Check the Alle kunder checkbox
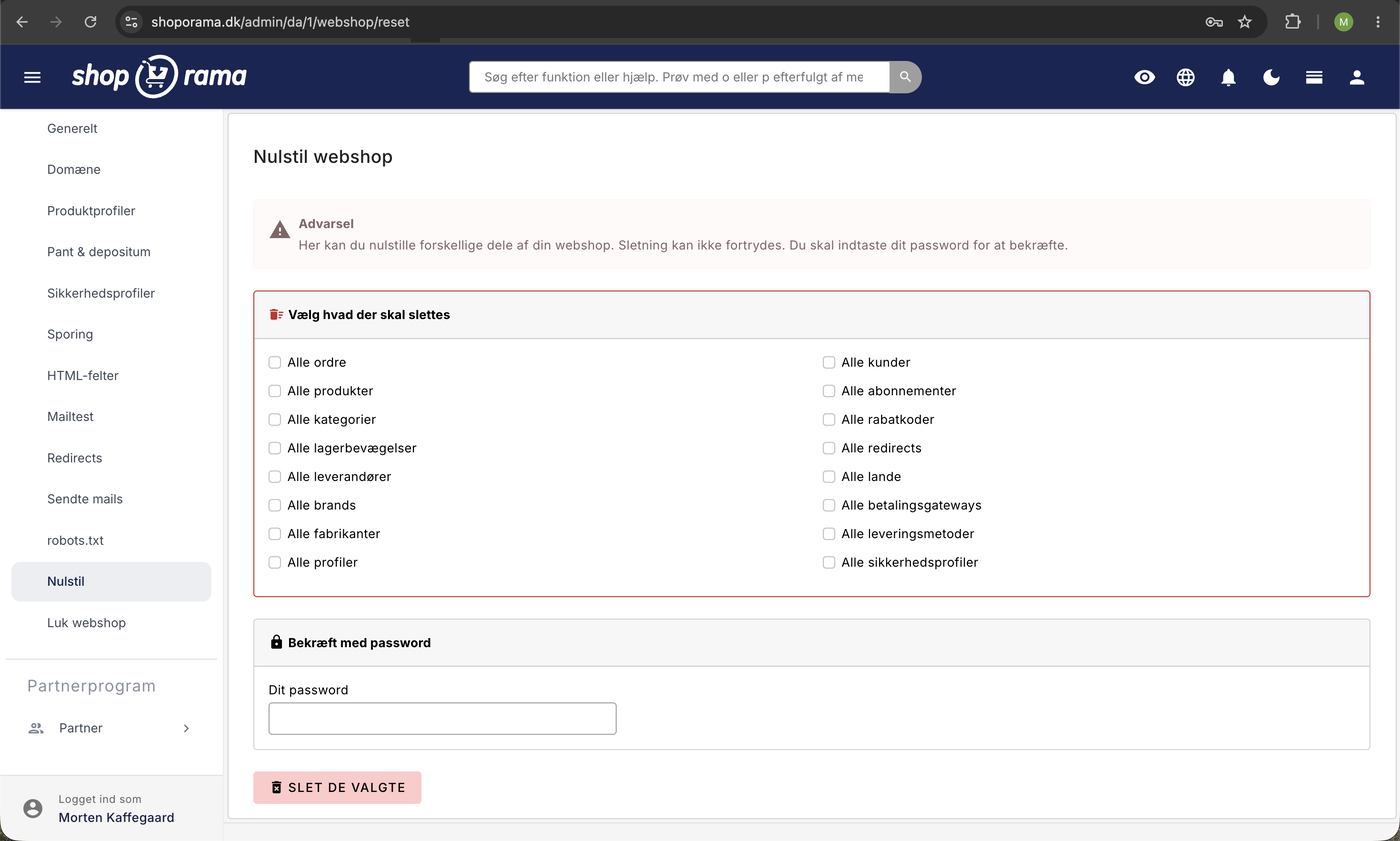This screenshot has height=841, width=1400. pyautogui.click(x=829, y=362)
